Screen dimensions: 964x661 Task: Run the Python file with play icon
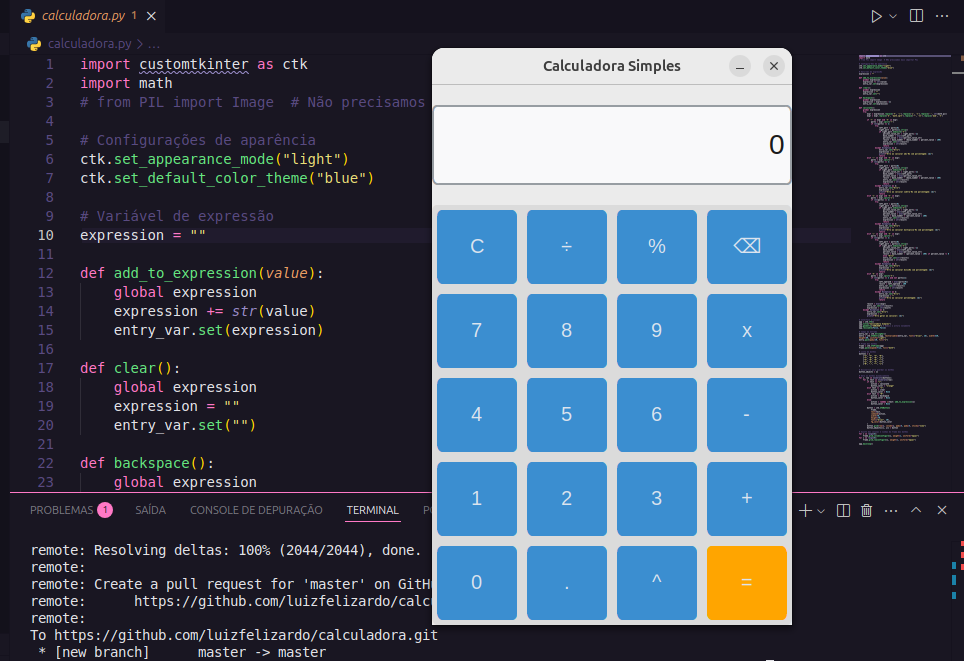[876, 16]
